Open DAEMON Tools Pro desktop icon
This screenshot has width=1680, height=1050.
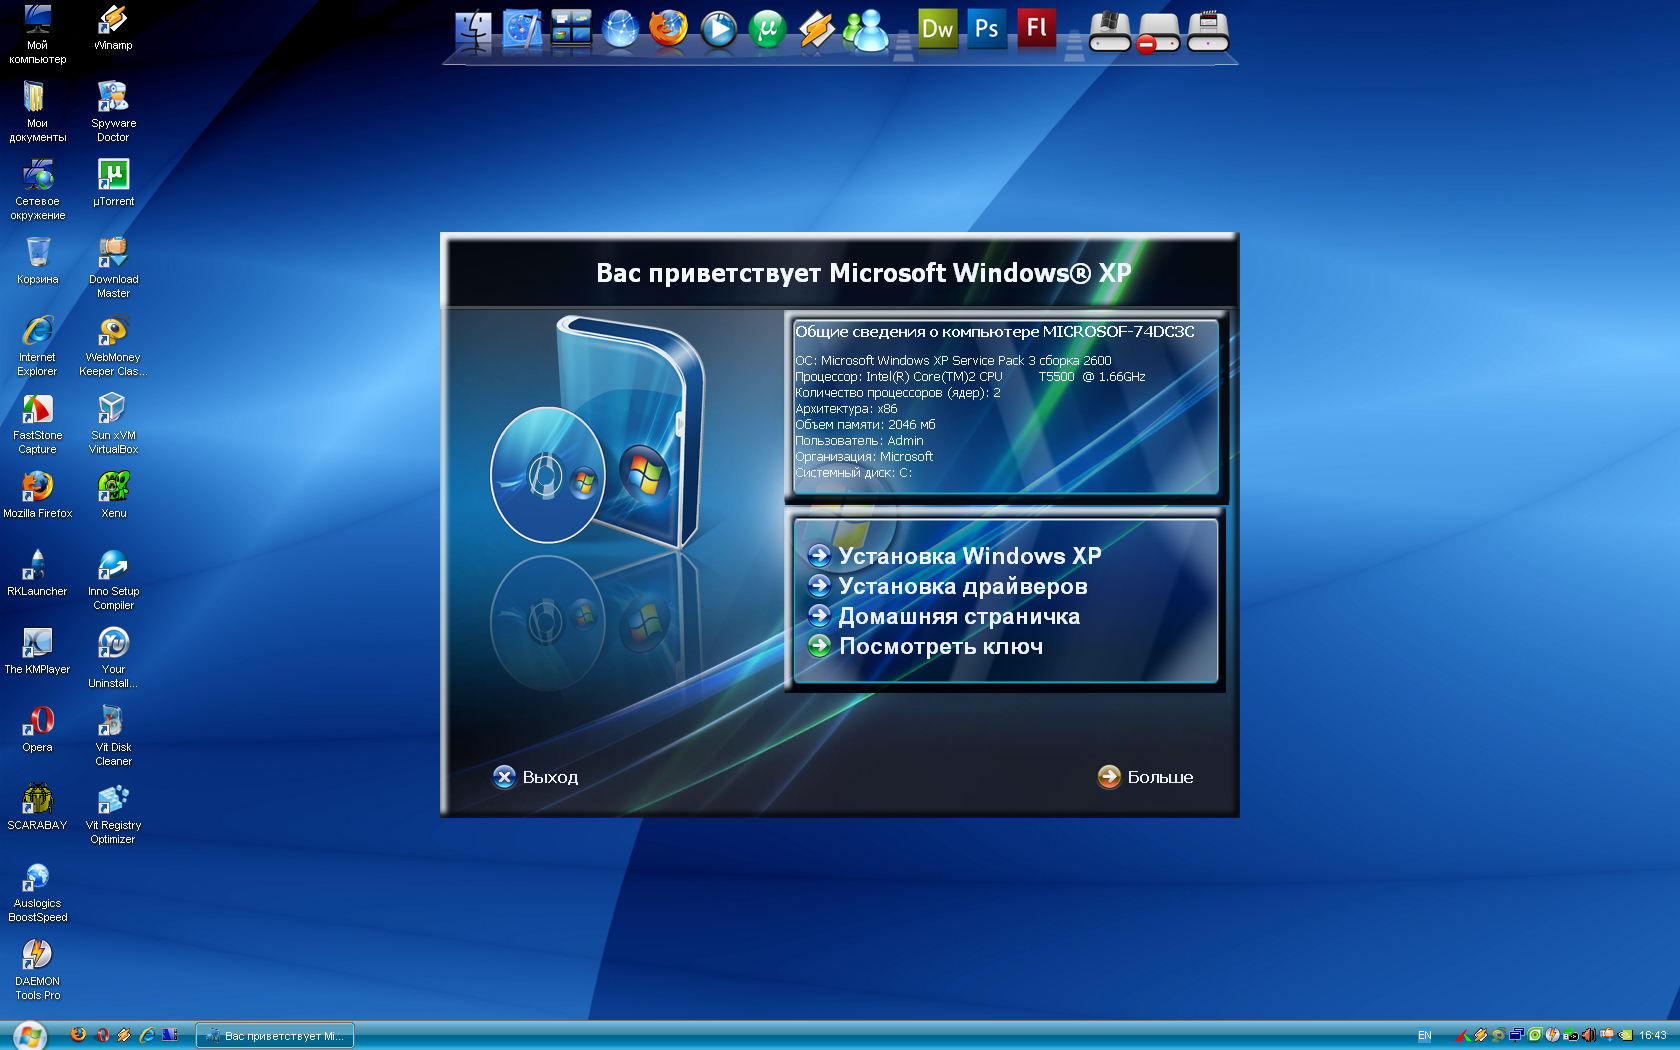37,969
